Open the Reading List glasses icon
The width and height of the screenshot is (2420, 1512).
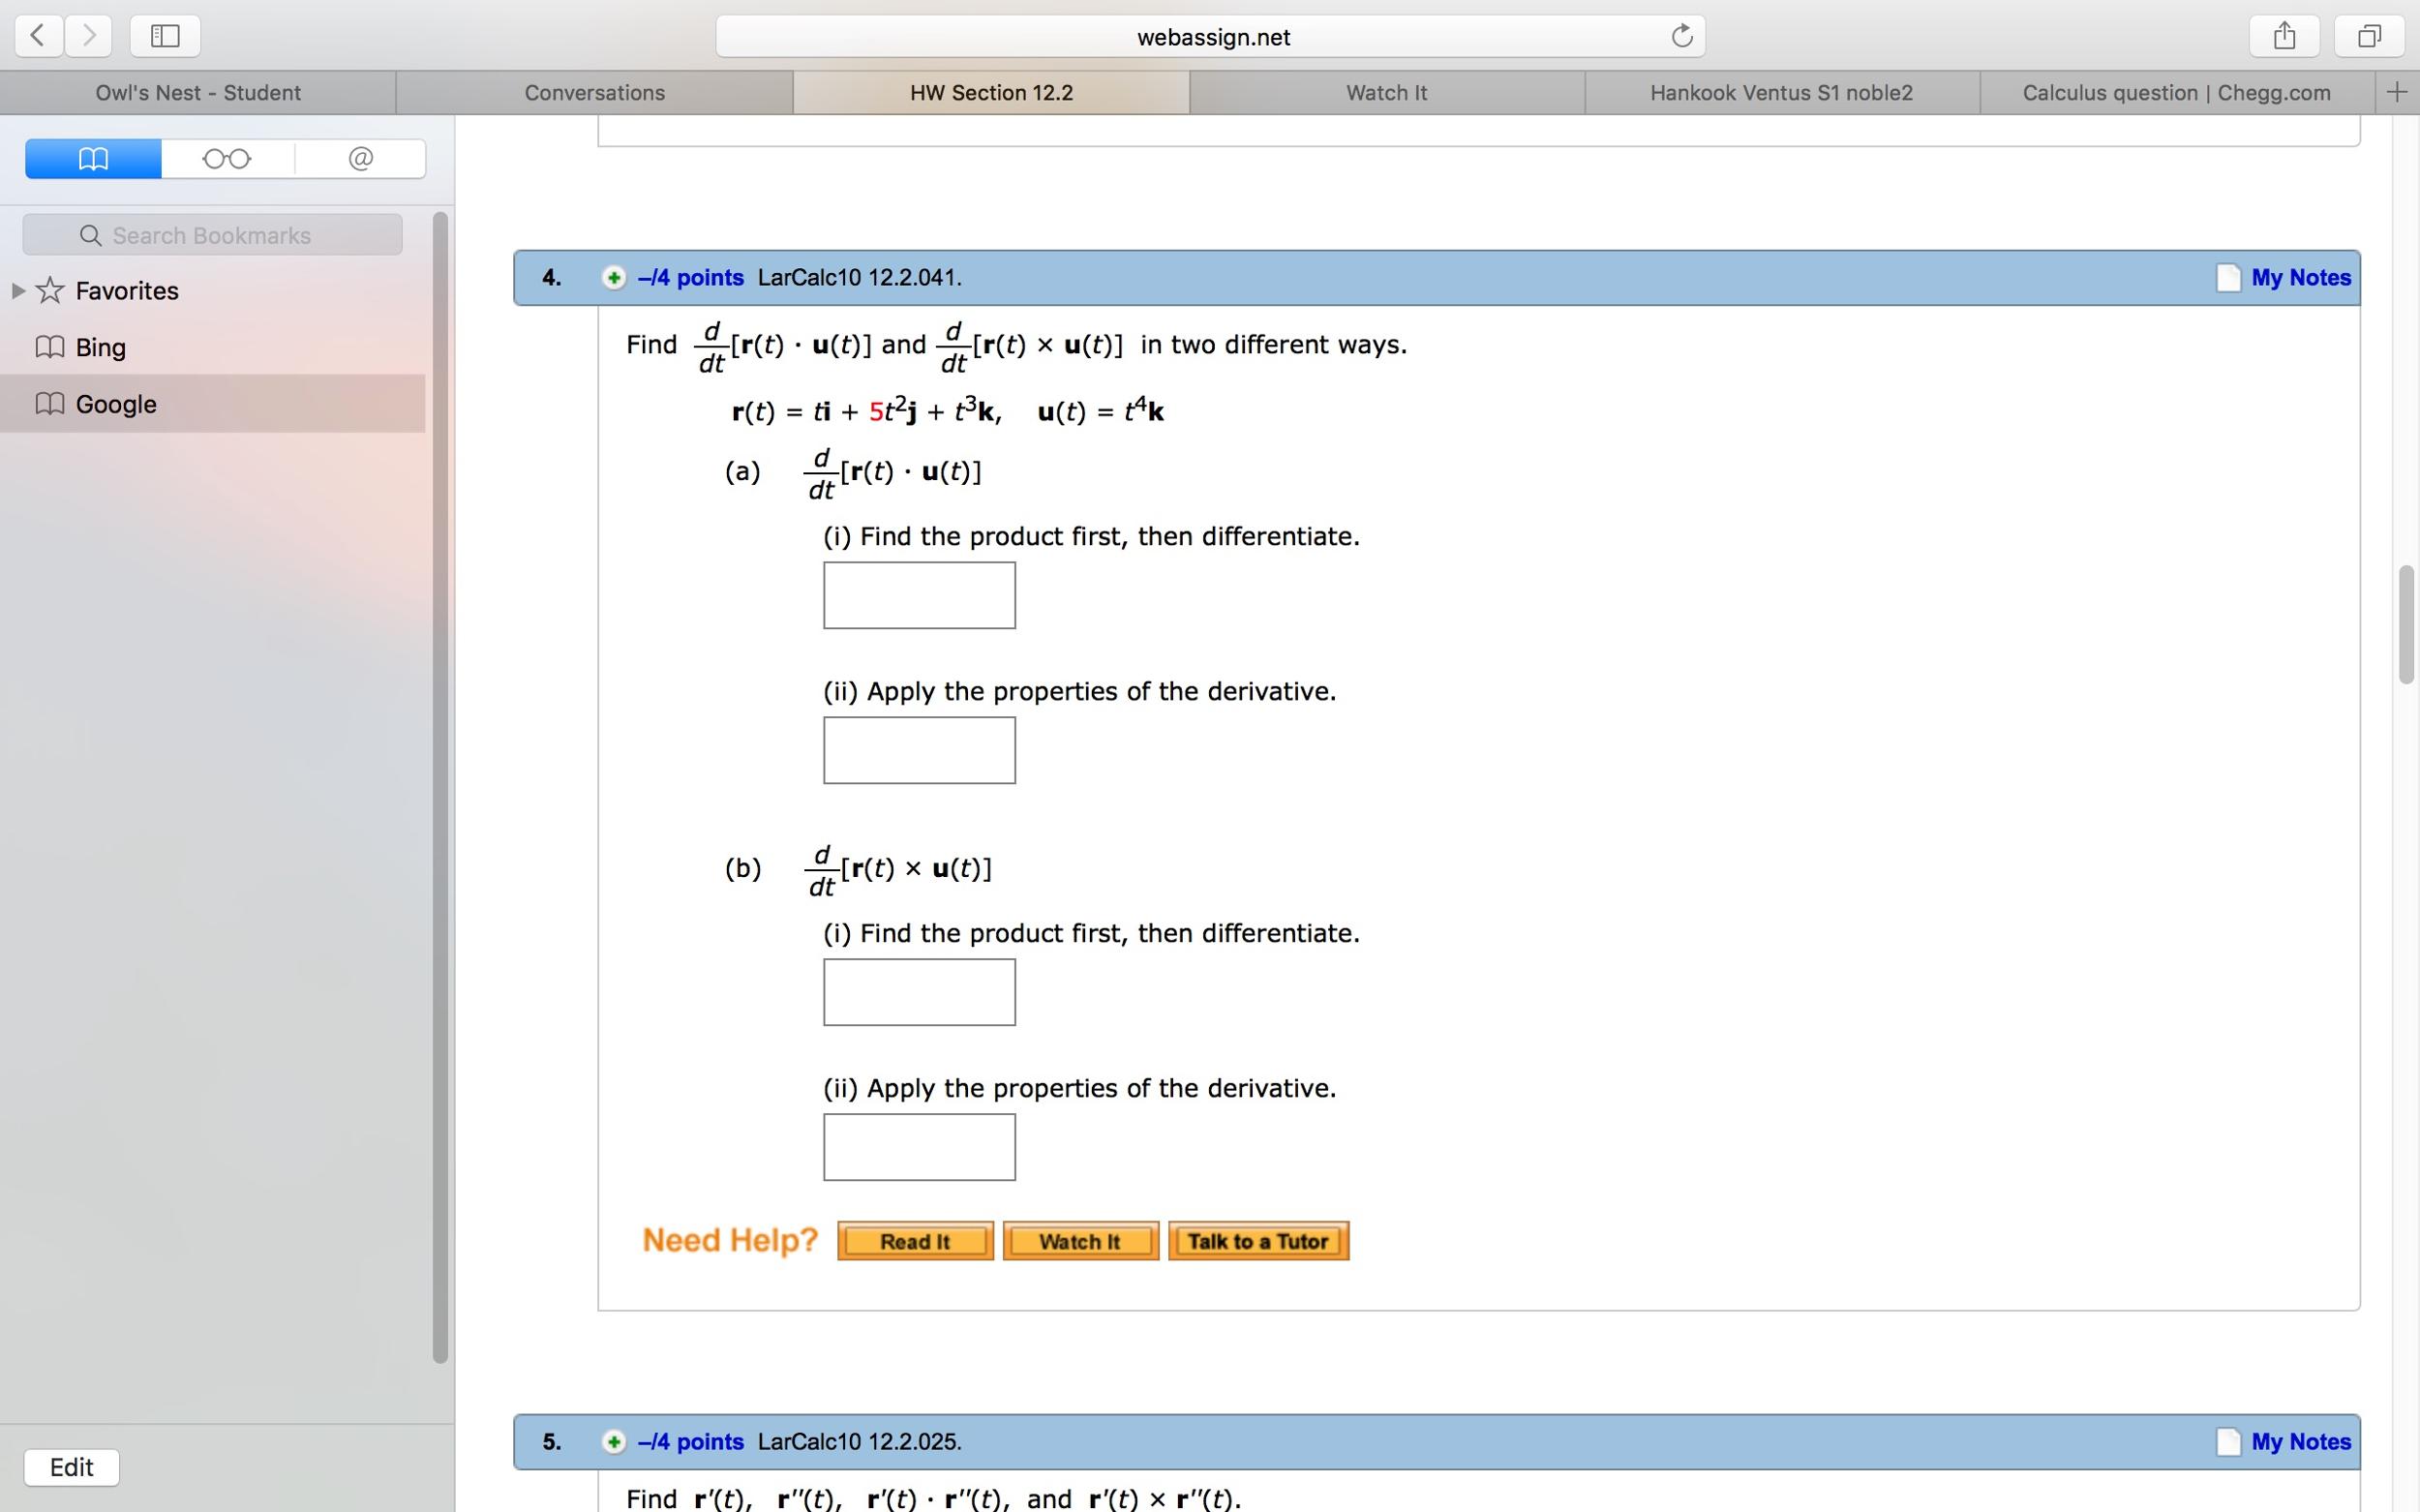click(x=227, y=158)
